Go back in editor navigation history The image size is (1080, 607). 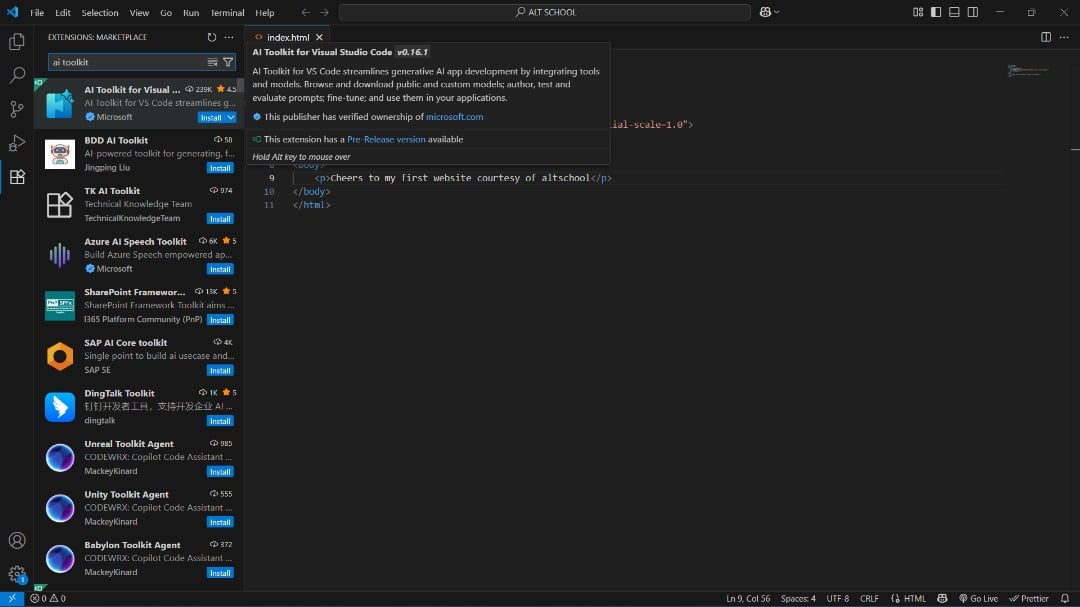[x=306, y=12]
